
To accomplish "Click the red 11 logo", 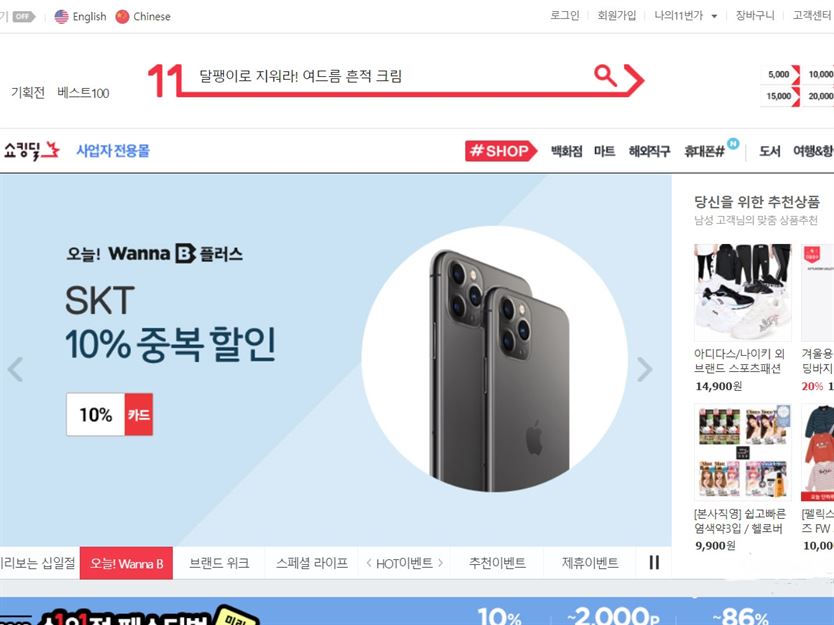I will tap(165, 80).
